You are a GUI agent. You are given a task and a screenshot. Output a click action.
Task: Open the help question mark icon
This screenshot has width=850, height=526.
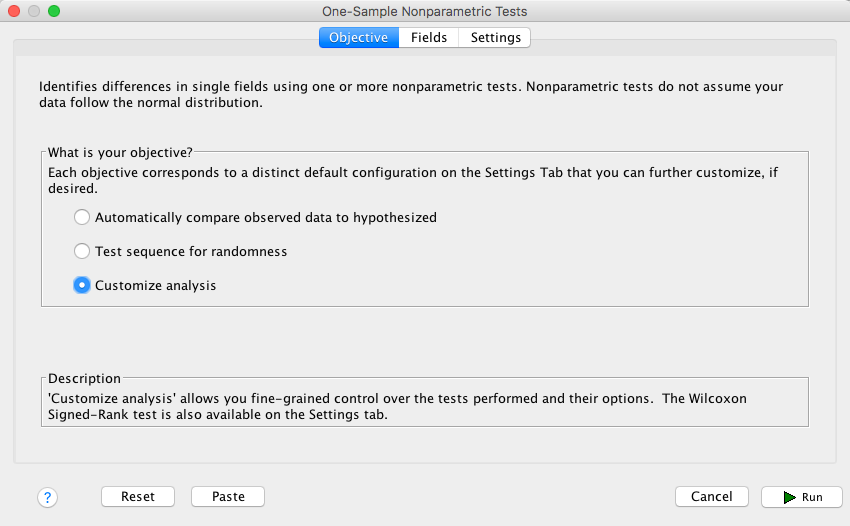48,497
